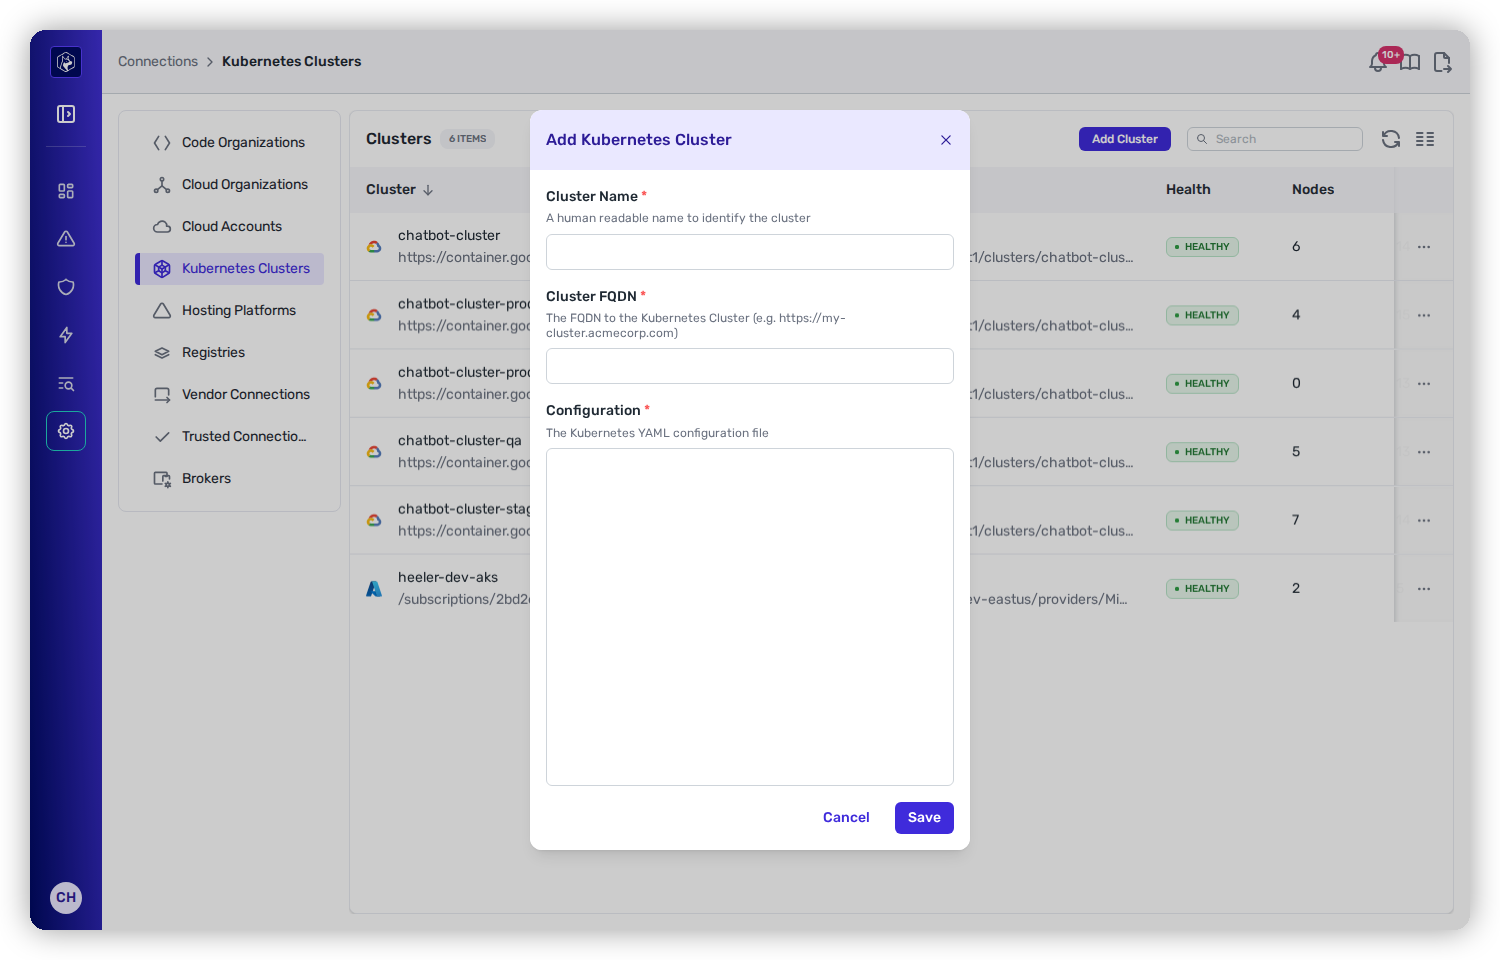Image resolution: width=1500 pixels, height=960 pixels.
Task: Click the chatbot-cluster row name
Action: click(x=449, y=235)
